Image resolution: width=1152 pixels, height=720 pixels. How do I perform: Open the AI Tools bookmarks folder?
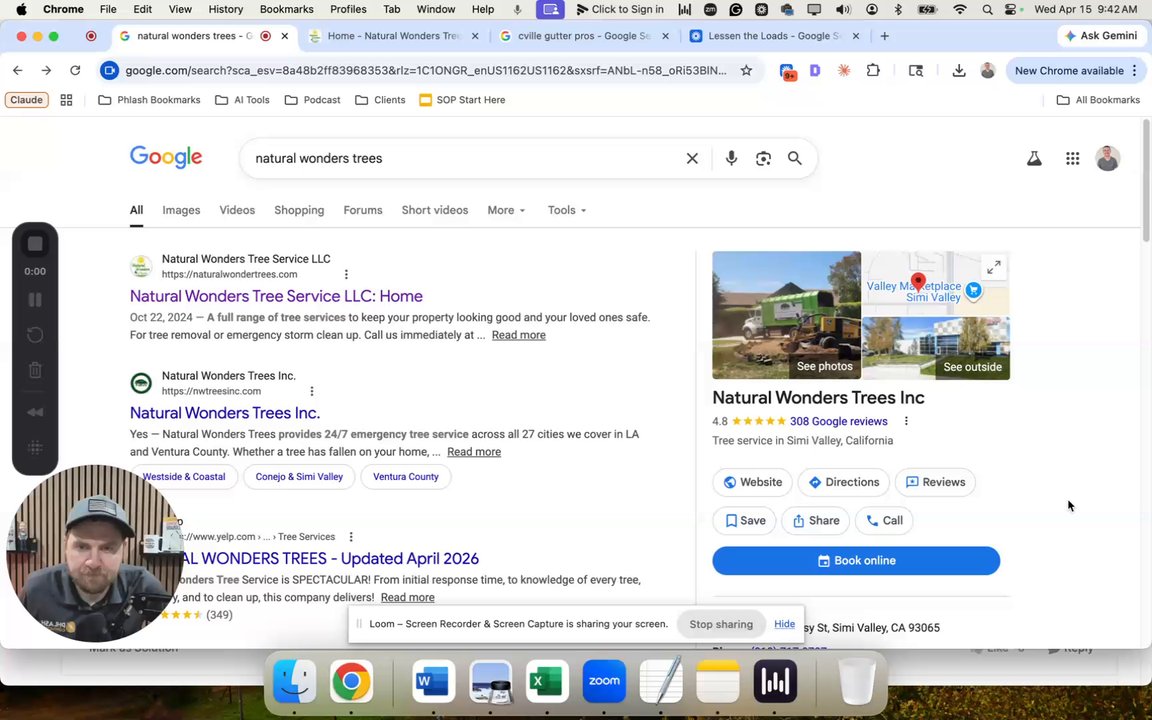point(242,100)
